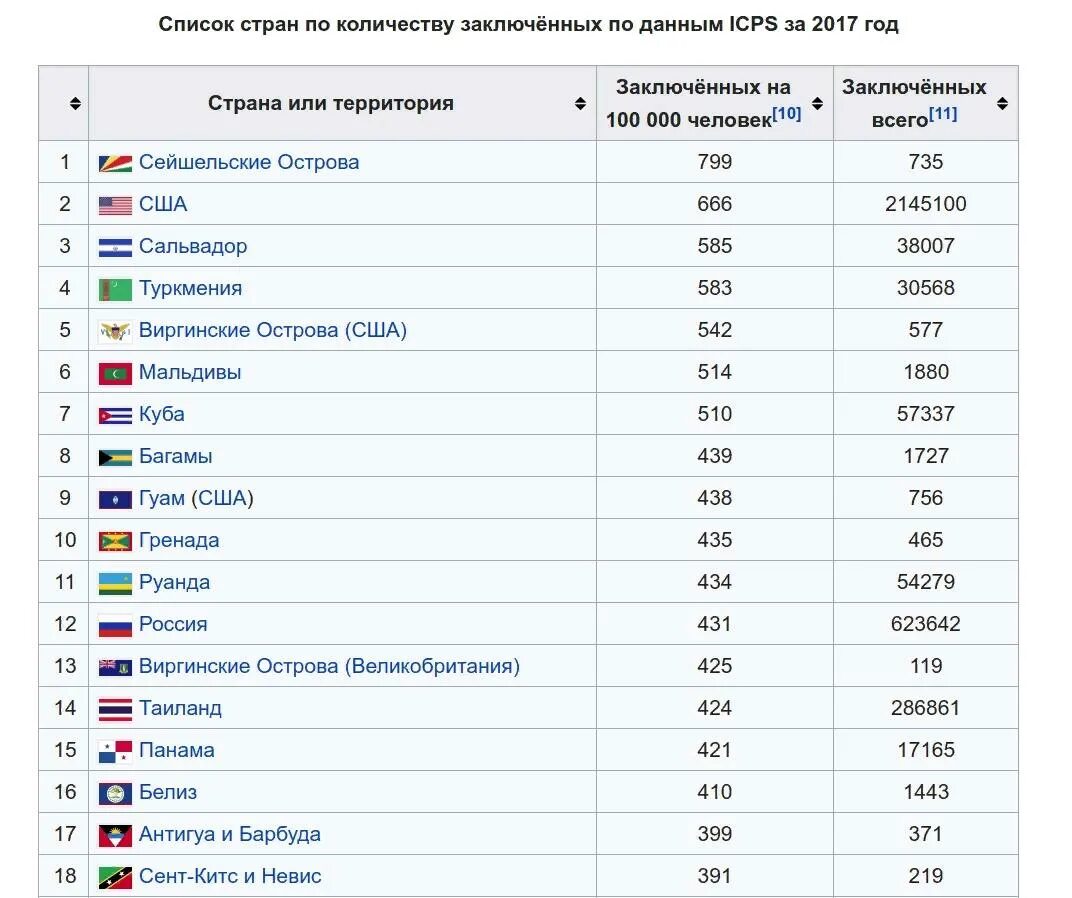Image resolution: width=1072 pixels, height=898 pixels.
Task: Open Виргинские Острова (Великобритания) article
Action: pyautogui.click(x=329, y=666)
